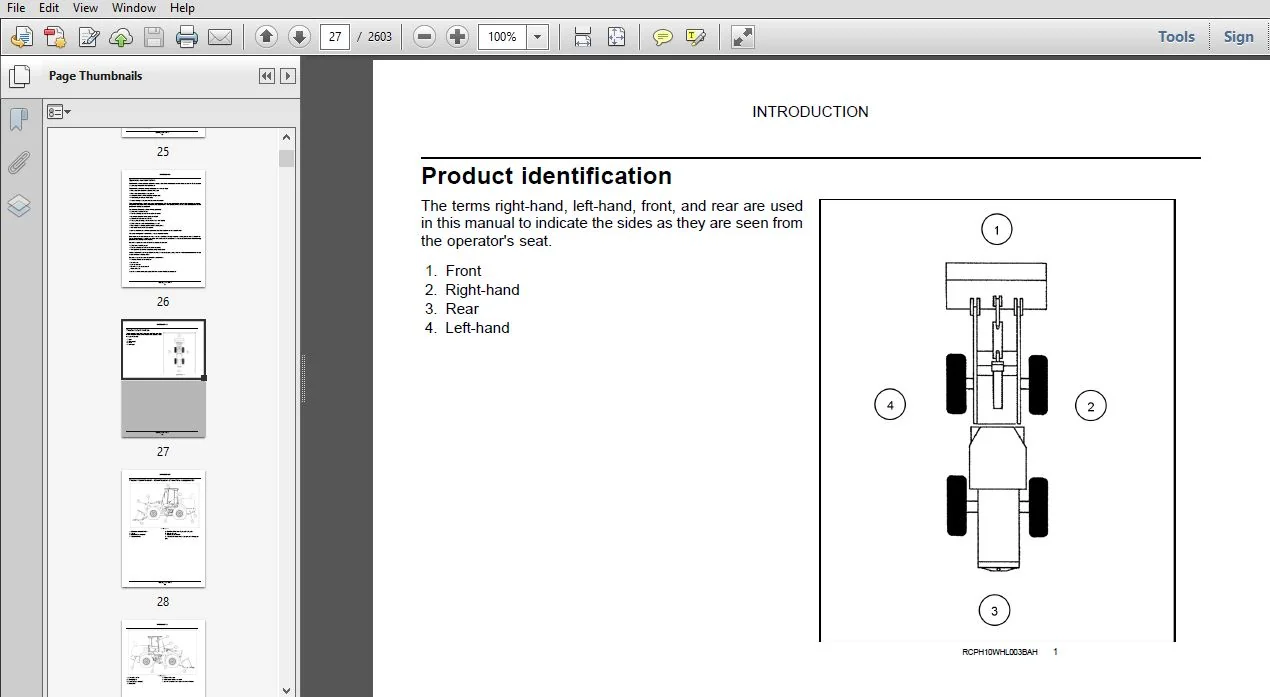Click the navigation pane divider grip handle
1270x697 pixels.
point(304,379)
